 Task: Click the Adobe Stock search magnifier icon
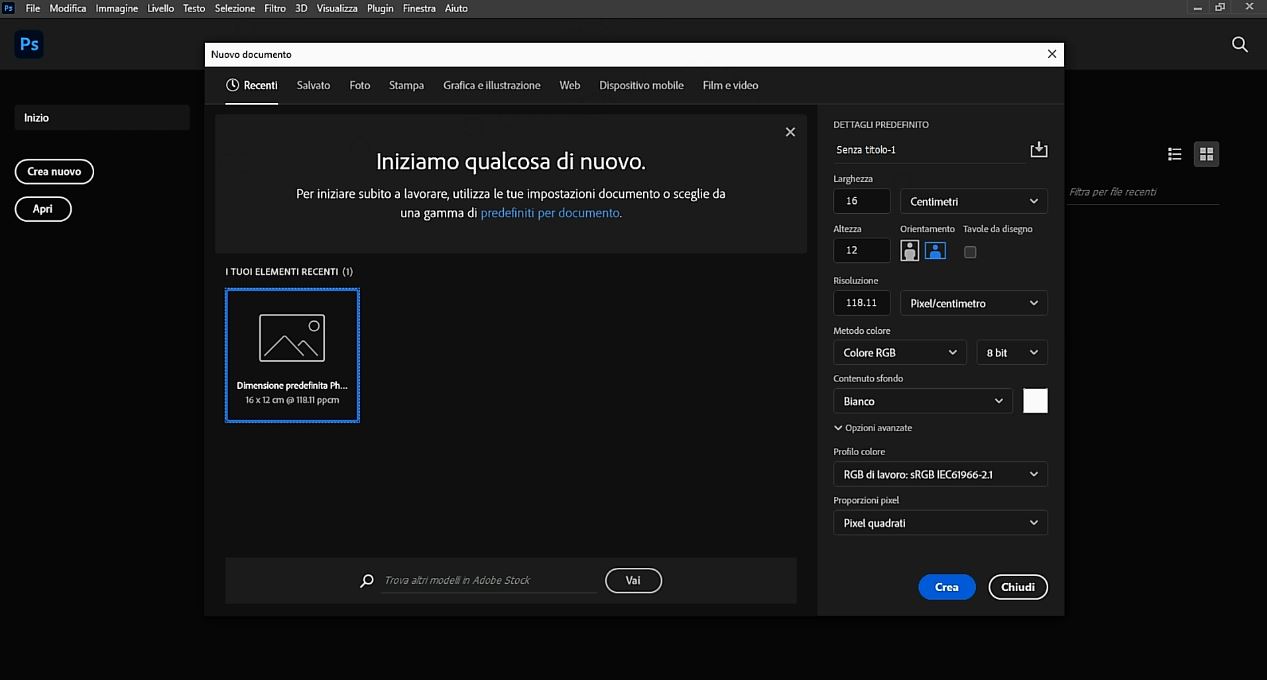(x=367, y=581)
